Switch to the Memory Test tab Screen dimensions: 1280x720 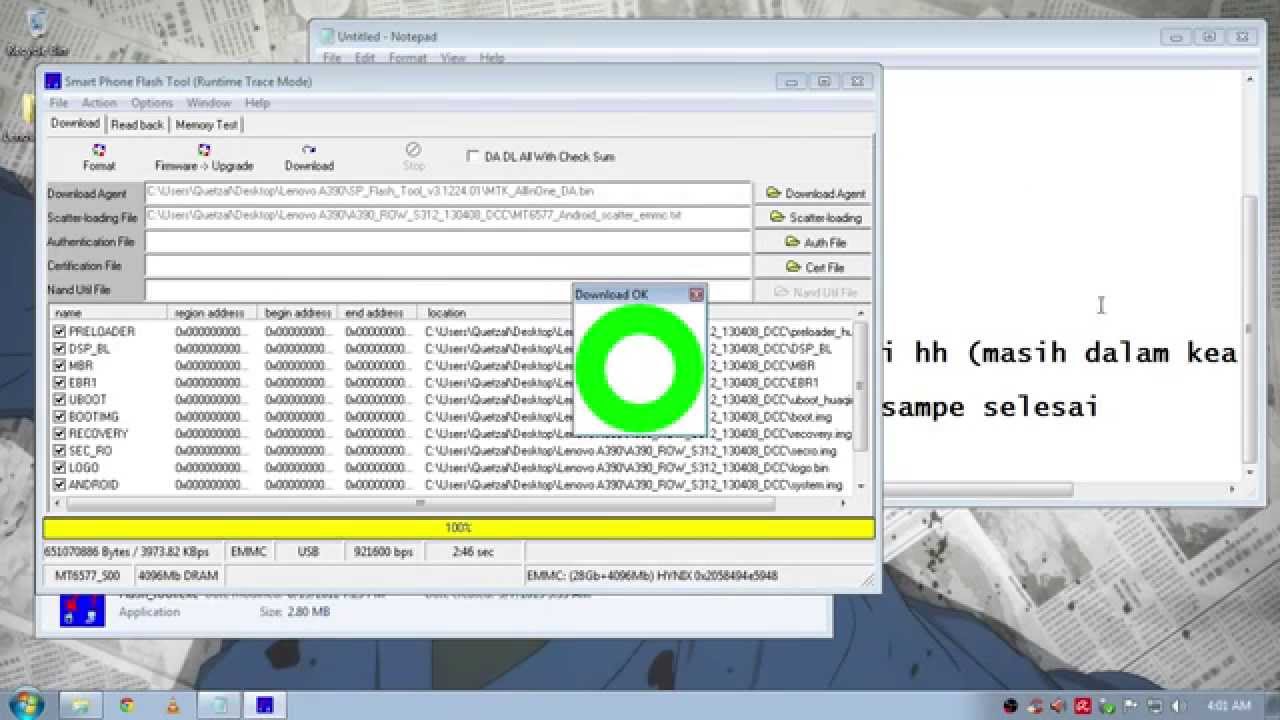click(x=206, y=125)
